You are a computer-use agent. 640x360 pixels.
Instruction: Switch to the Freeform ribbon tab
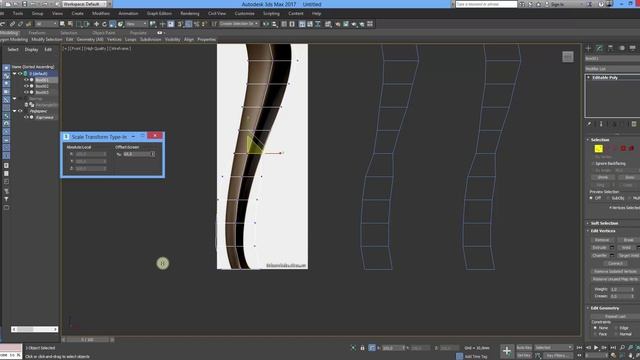click(x=37, y=33)
